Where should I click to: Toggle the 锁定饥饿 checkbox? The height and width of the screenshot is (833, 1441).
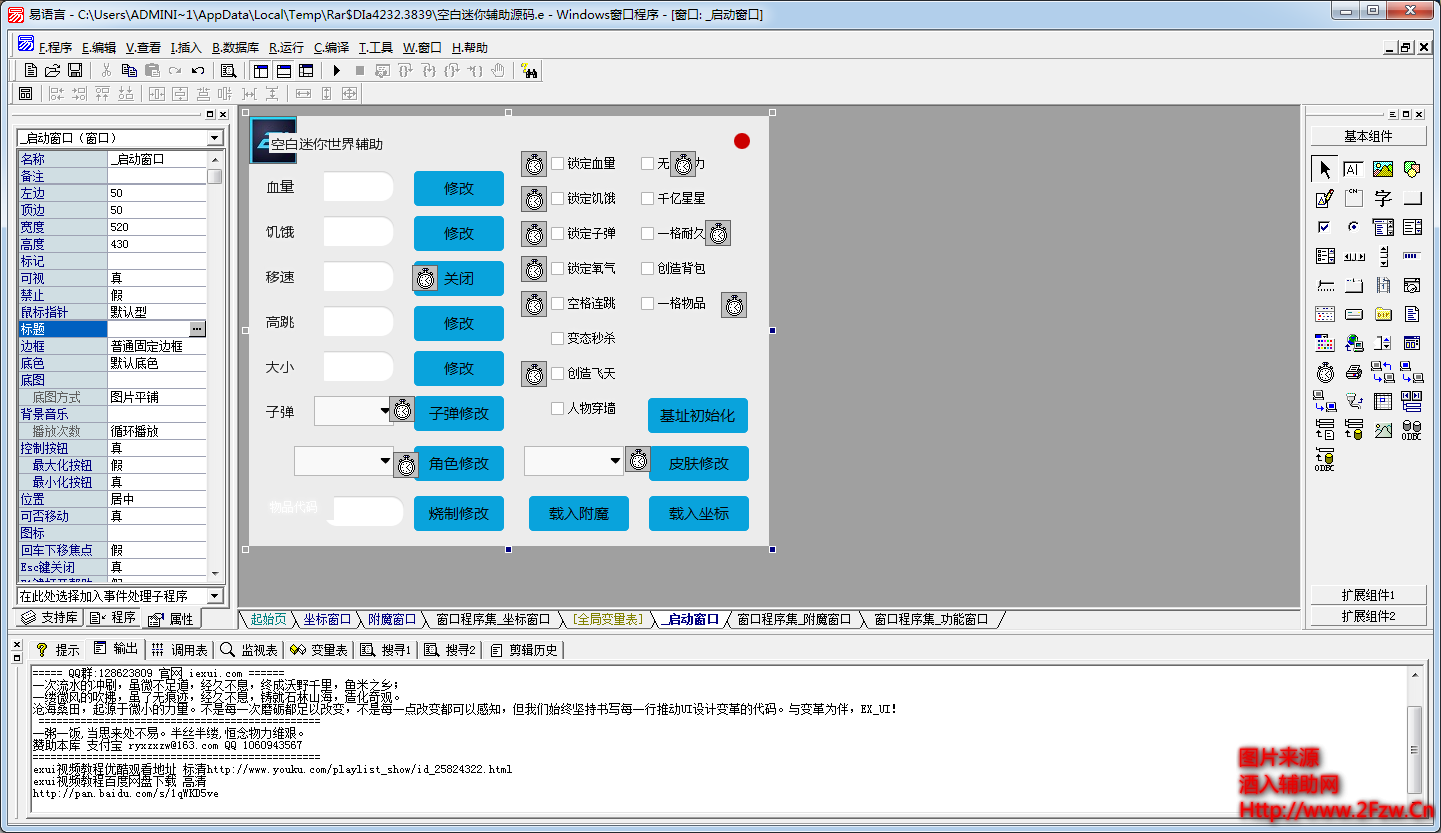557,198
